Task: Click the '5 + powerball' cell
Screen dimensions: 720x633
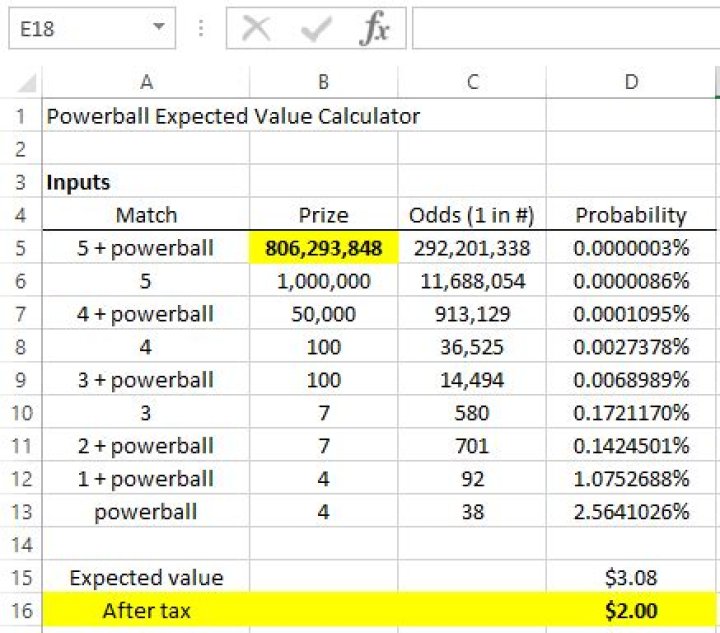Action: [146, 248]
